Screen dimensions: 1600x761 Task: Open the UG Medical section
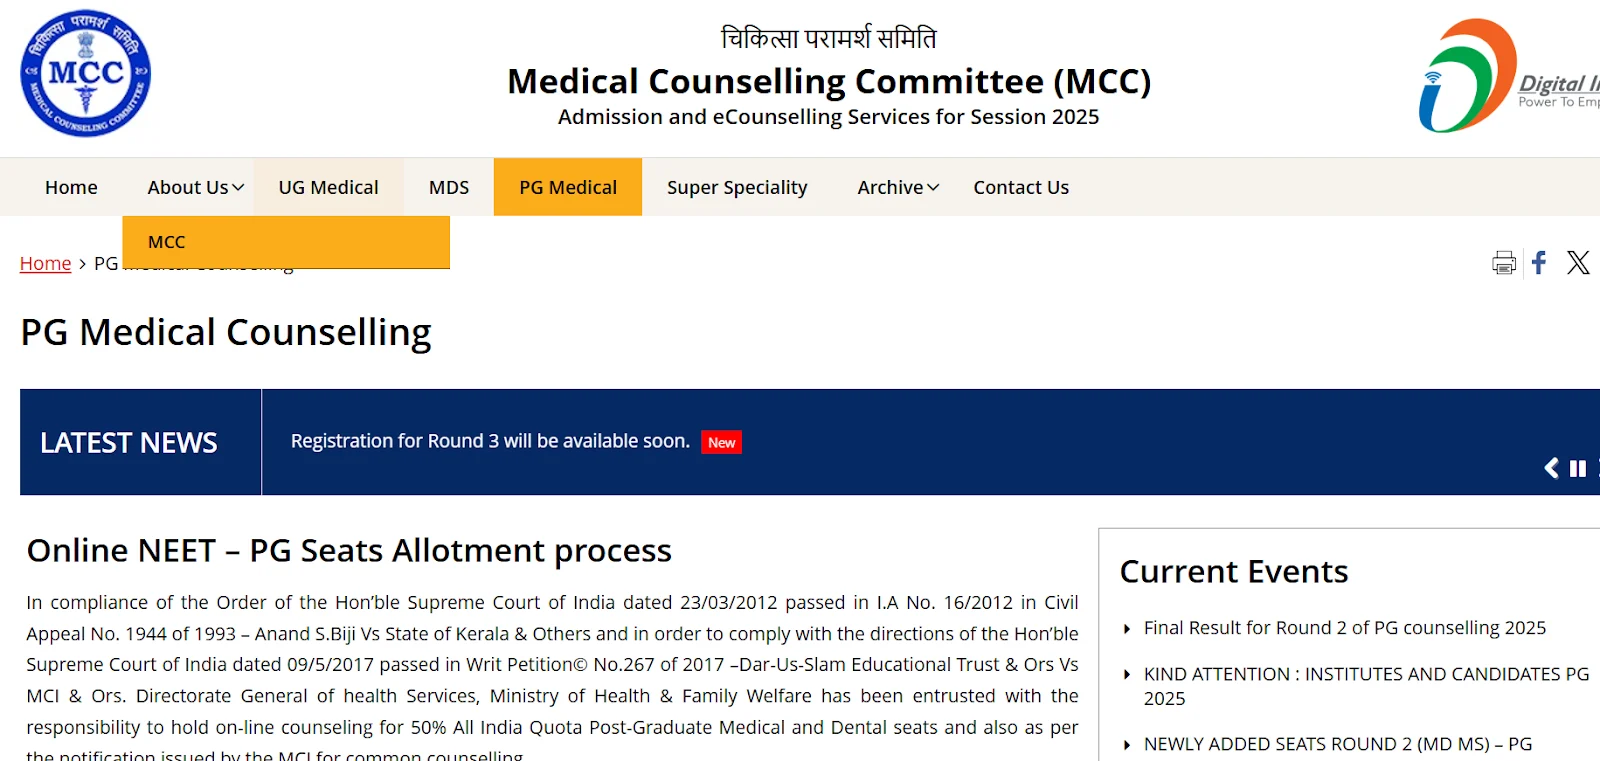pyautogui.click(x=328, y=187)
